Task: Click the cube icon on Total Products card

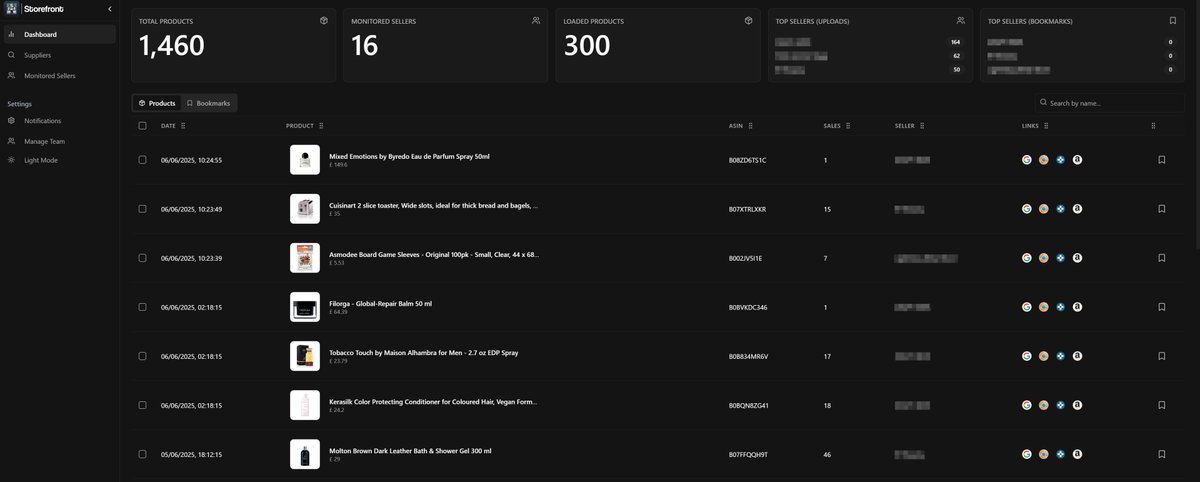Action: click(x=323, y=20)
